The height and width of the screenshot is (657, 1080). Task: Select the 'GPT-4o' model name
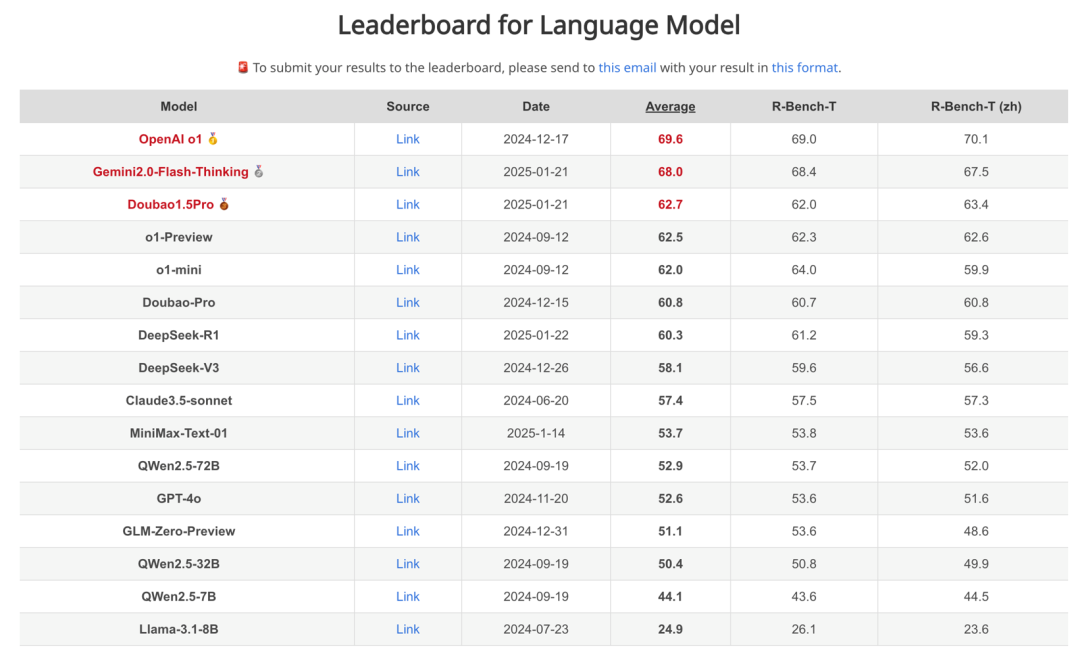tap(178, 499)
